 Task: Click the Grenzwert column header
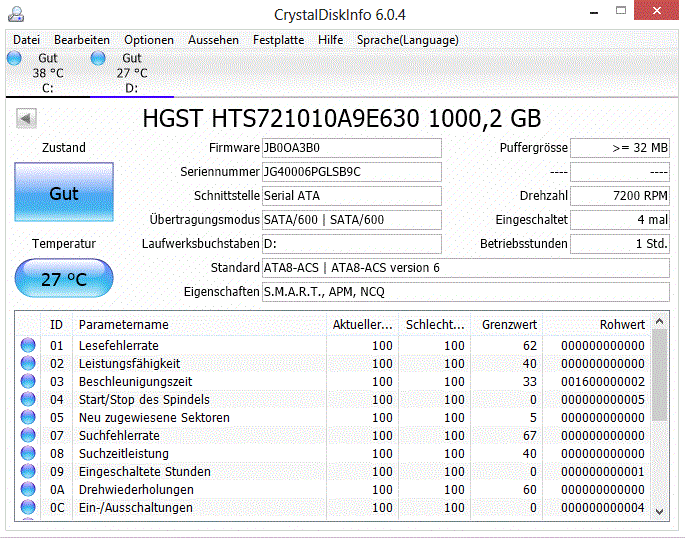[x=507, y=324]
